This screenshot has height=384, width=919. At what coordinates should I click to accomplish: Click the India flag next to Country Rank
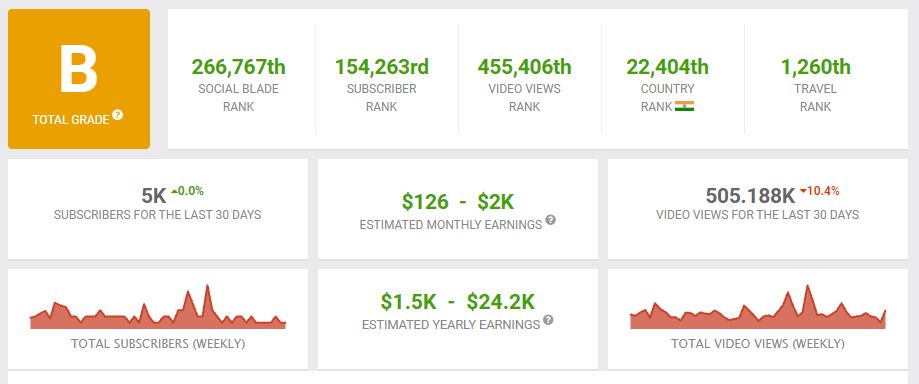coord(684,106)
